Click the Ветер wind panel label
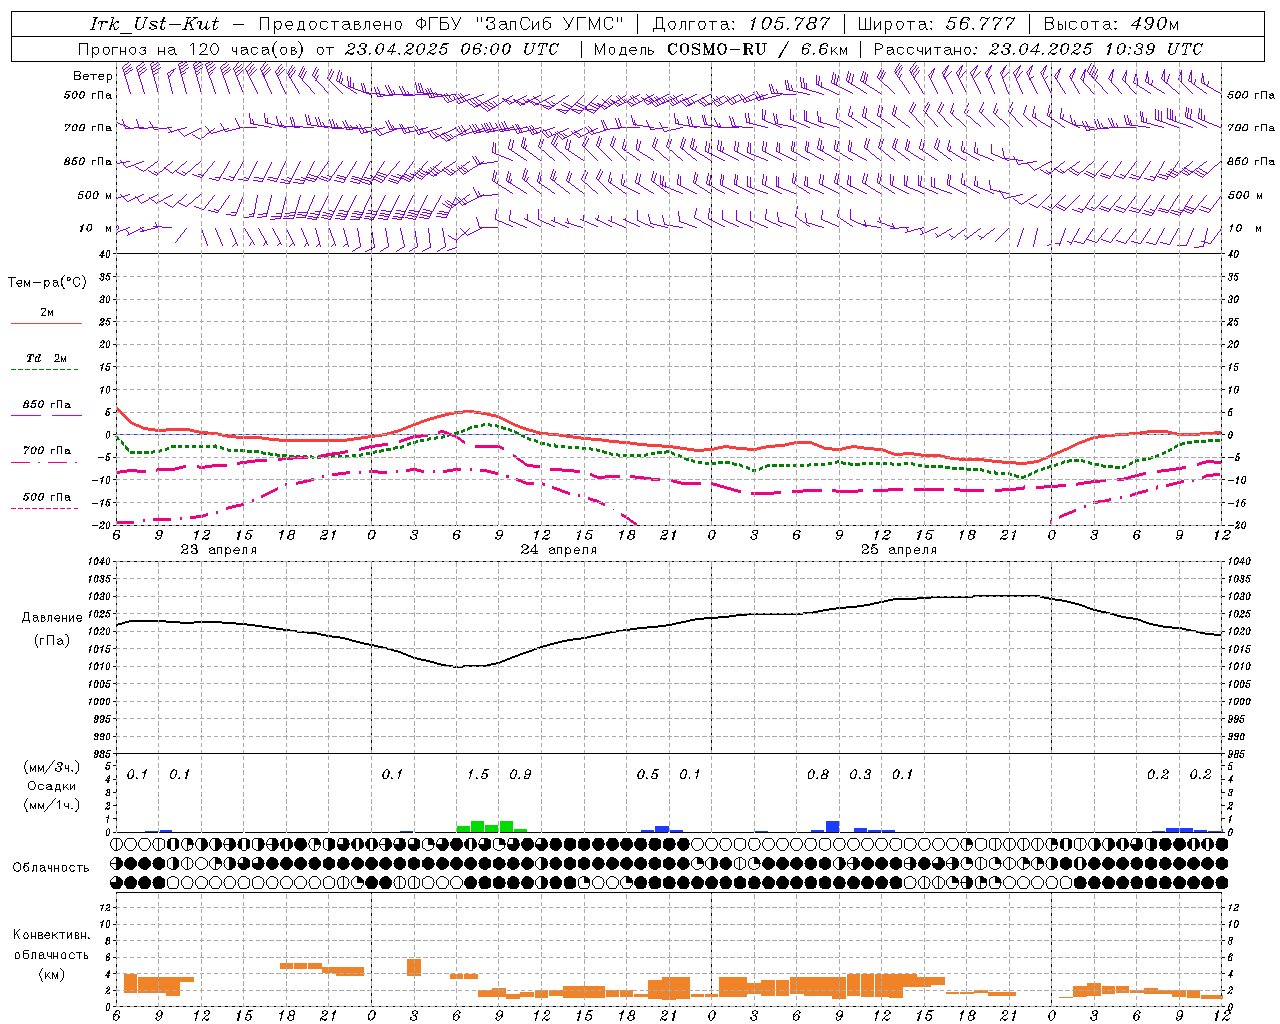This screenshot has height=1024, width=1280. (93, 76)
